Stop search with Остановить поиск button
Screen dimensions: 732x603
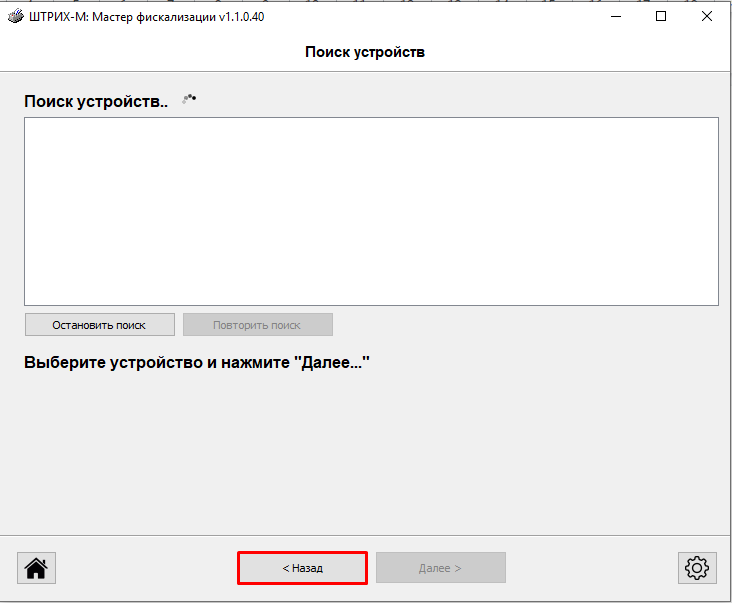(x=99, y=325)
